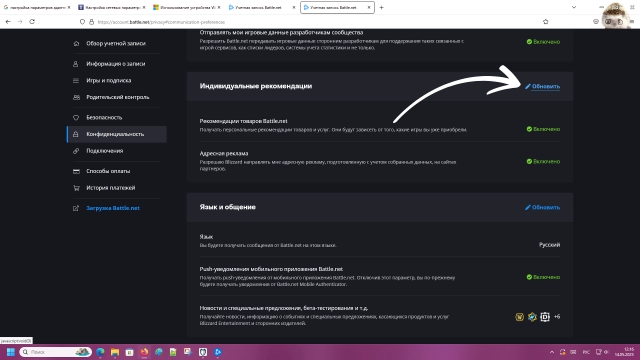Launch Microsoft Edge from taskbar

pos(100,352)
